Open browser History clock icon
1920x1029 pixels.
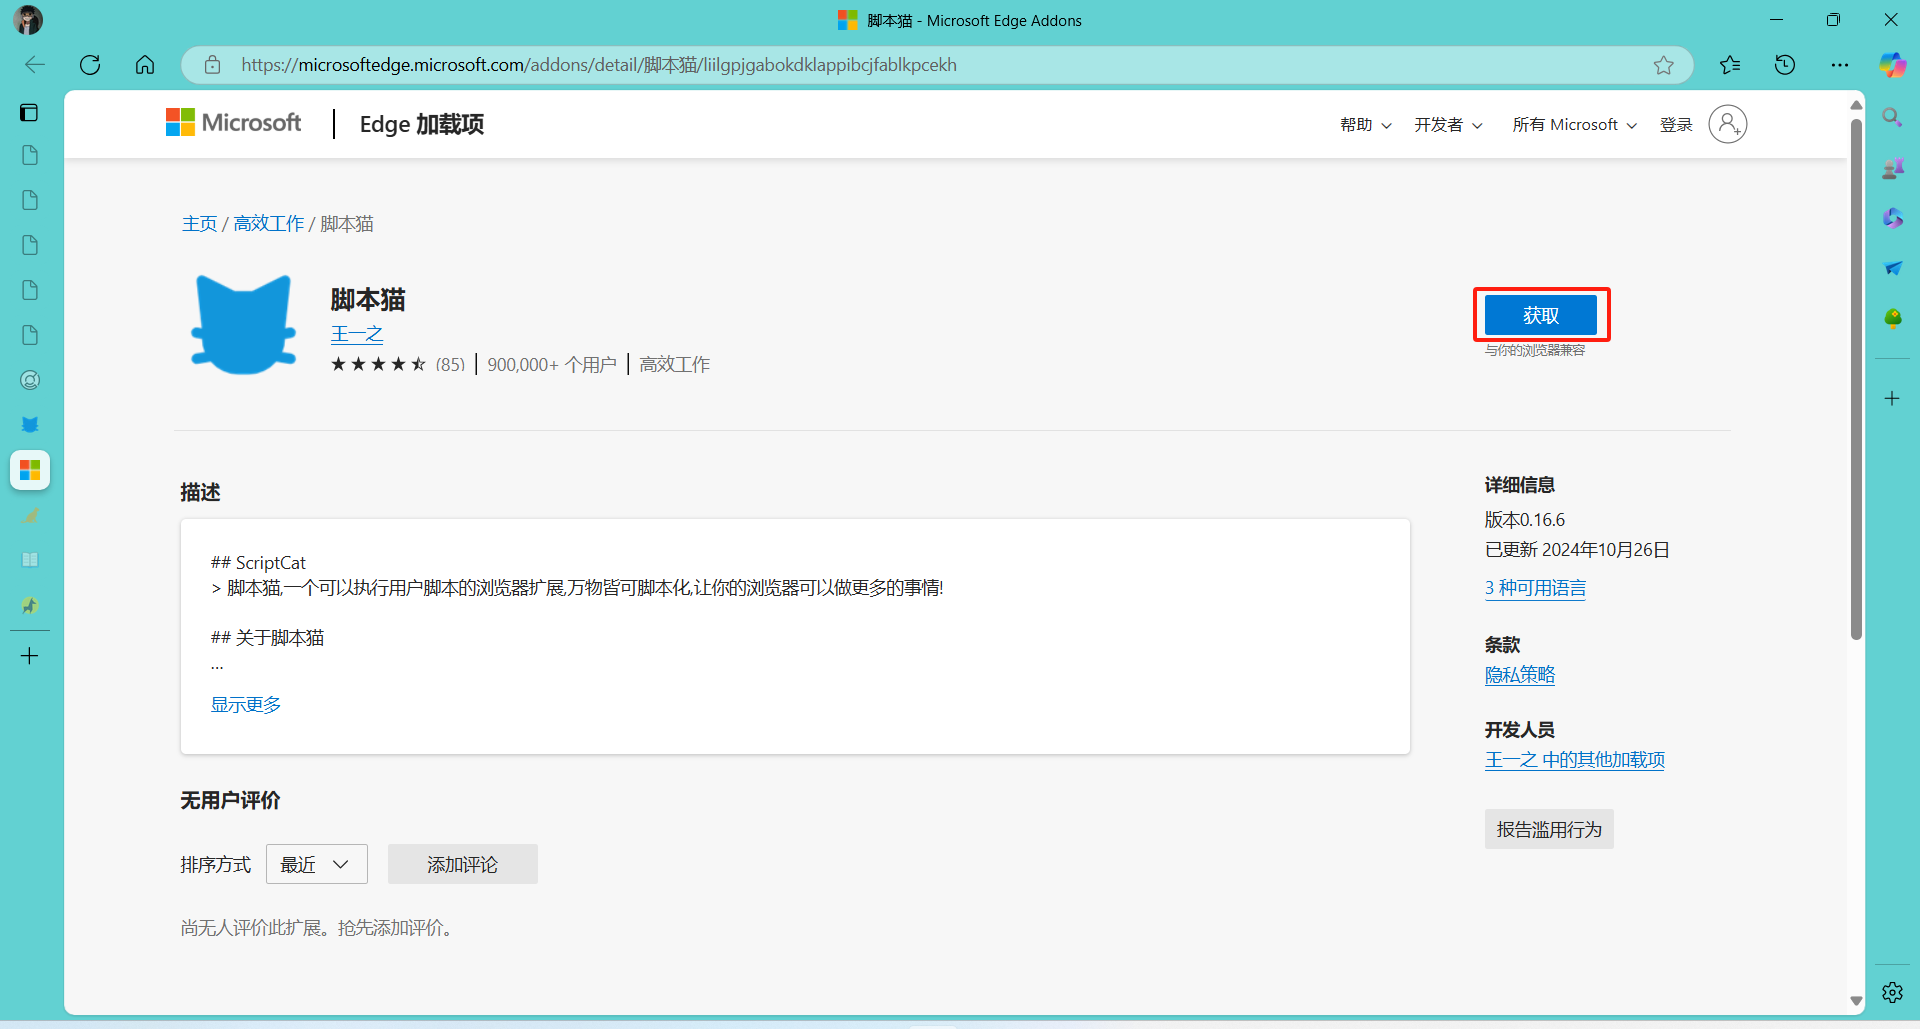pyautogui.click(x=1785, y=65)
